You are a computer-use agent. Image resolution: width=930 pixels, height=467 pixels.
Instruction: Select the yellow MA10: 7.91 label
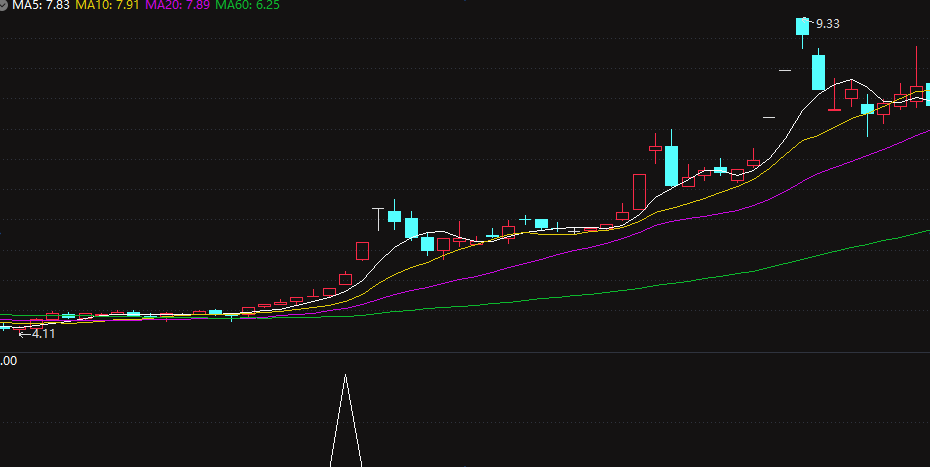point(107,5)
